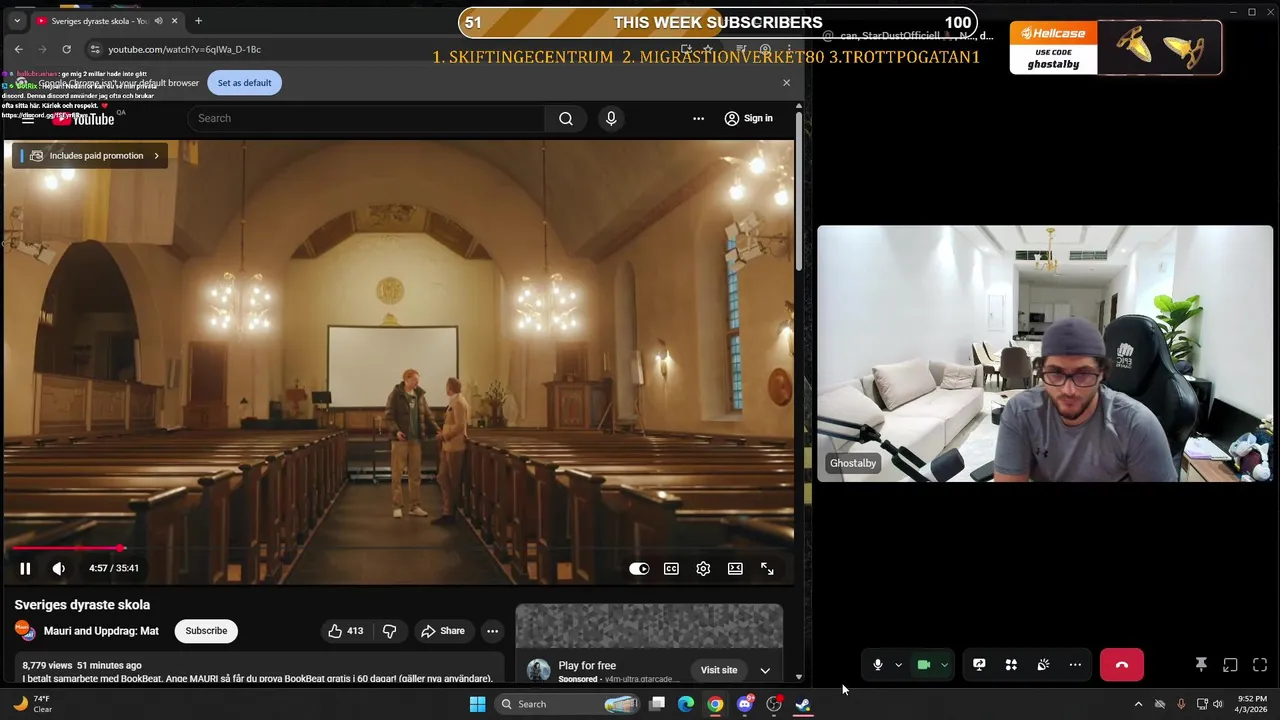Open Task View on the taskbar
Viewport: 1280px width, 720px height.
click(x=657, y=704)
